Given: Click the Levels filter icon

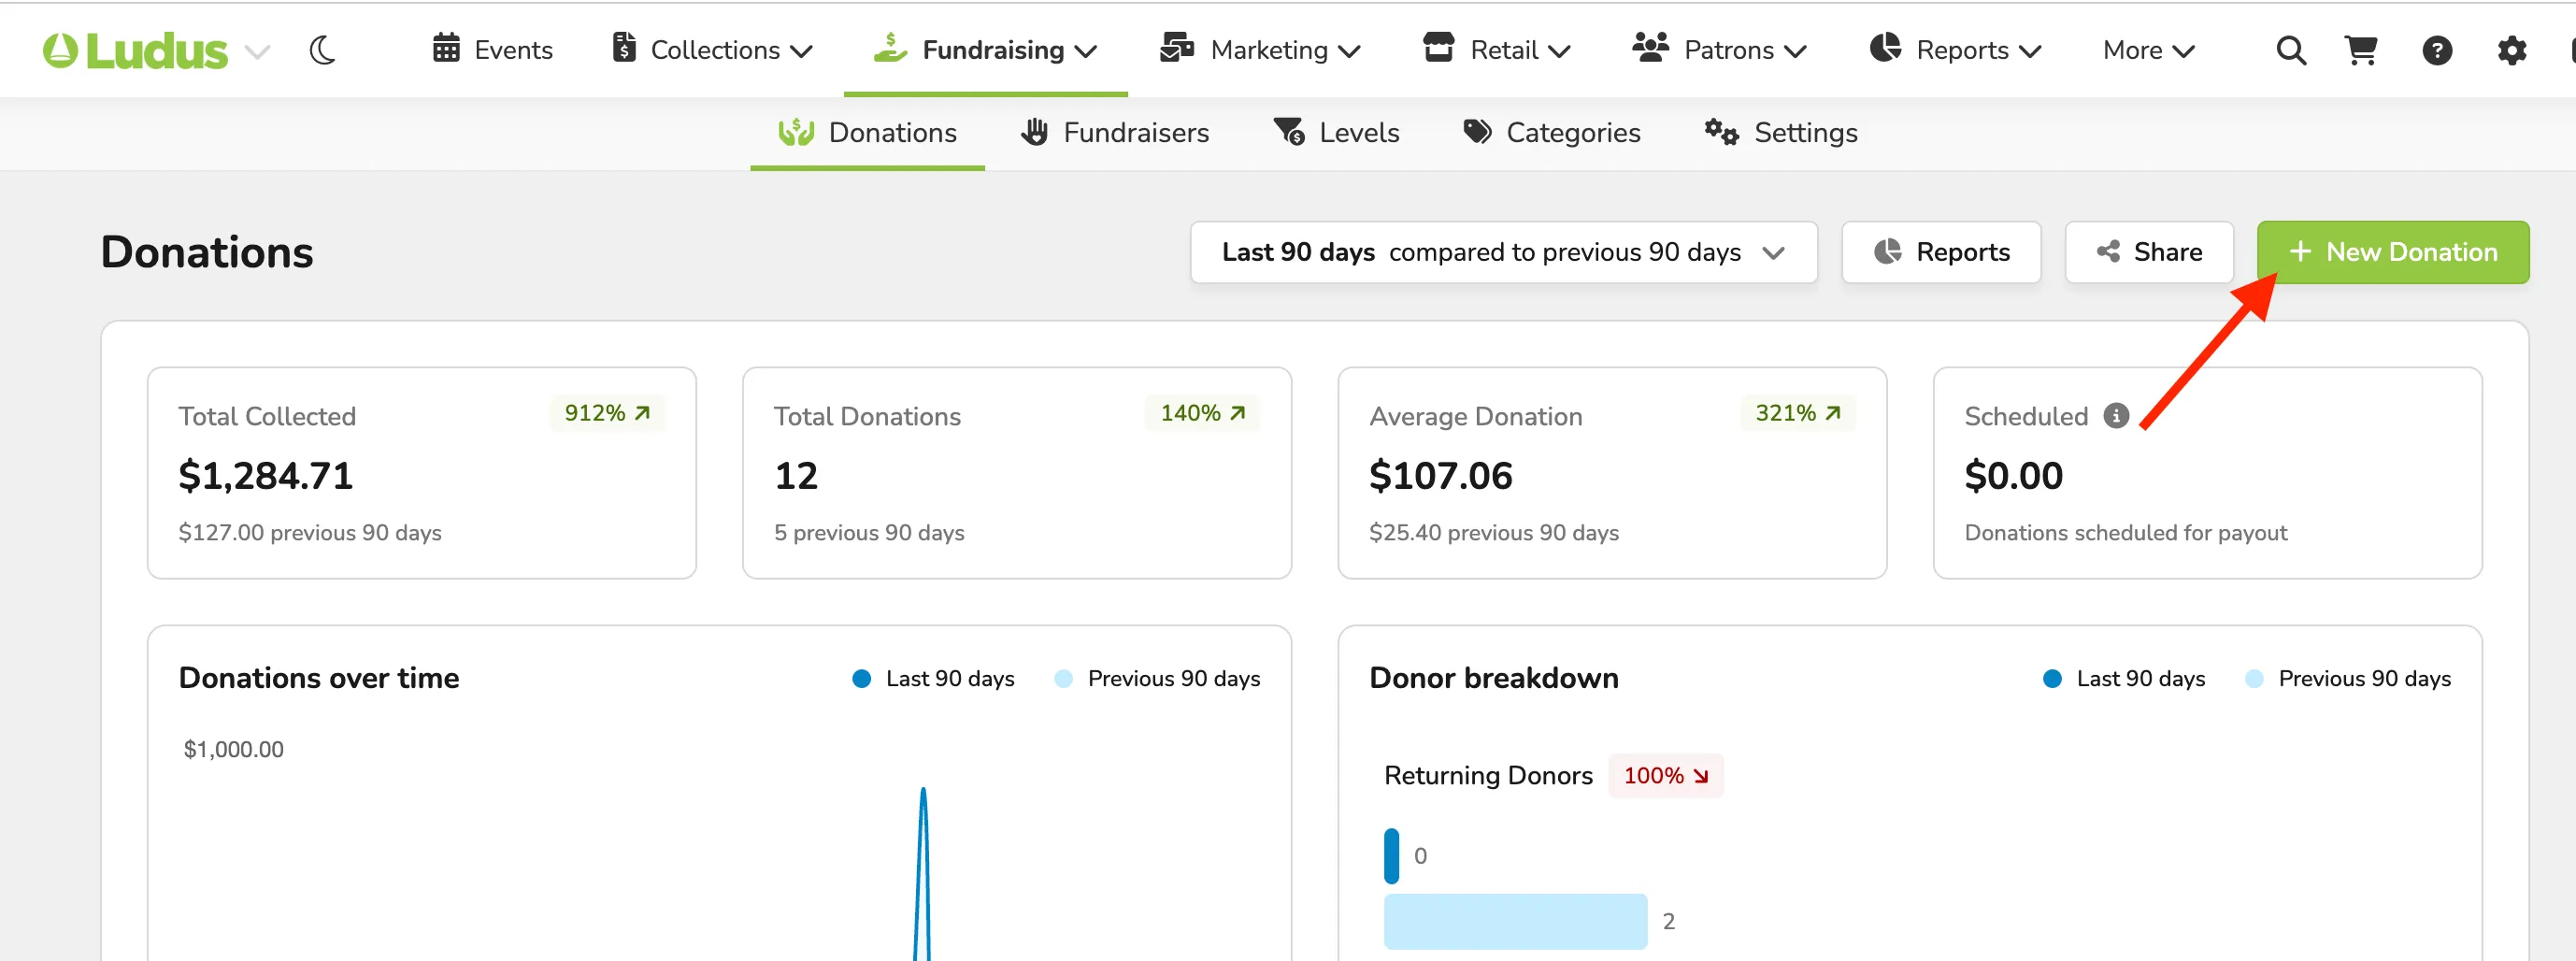Looking at the screenshot, I should point(1289,132).
